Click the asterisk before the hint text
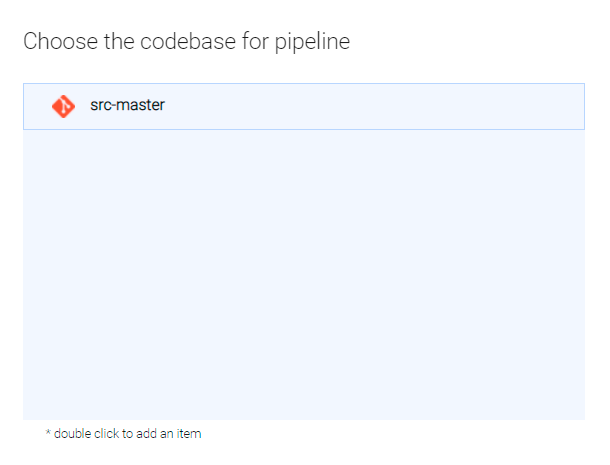 (48, 434)
